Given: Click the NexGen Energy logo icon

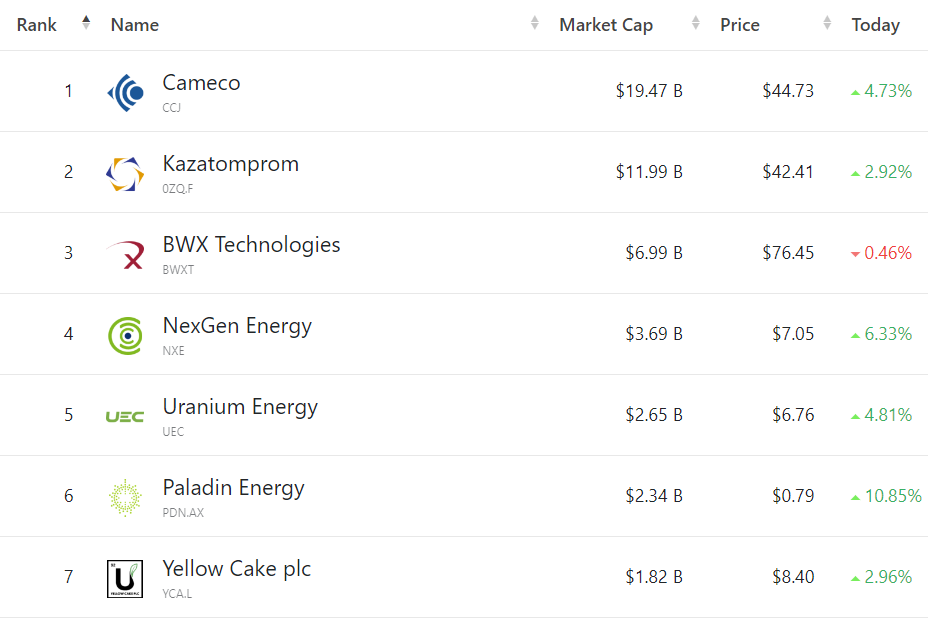Looking at the screenshot, I should click(x=125, y=335).
